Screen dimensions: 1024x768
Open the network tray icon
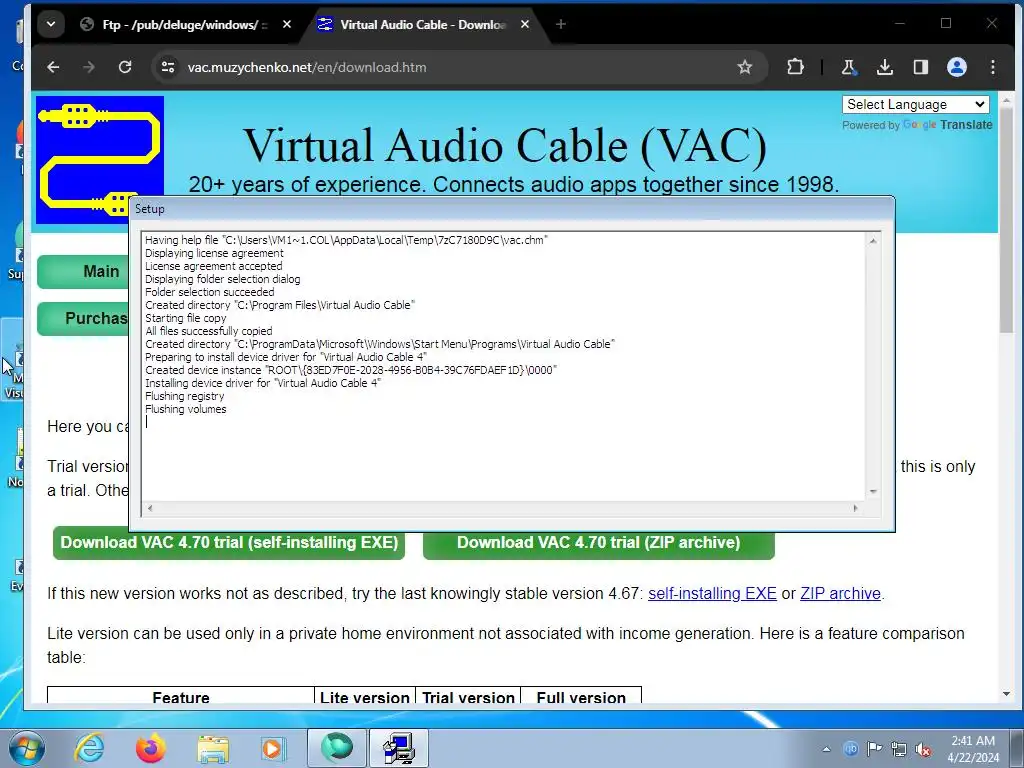pos(899,749)
